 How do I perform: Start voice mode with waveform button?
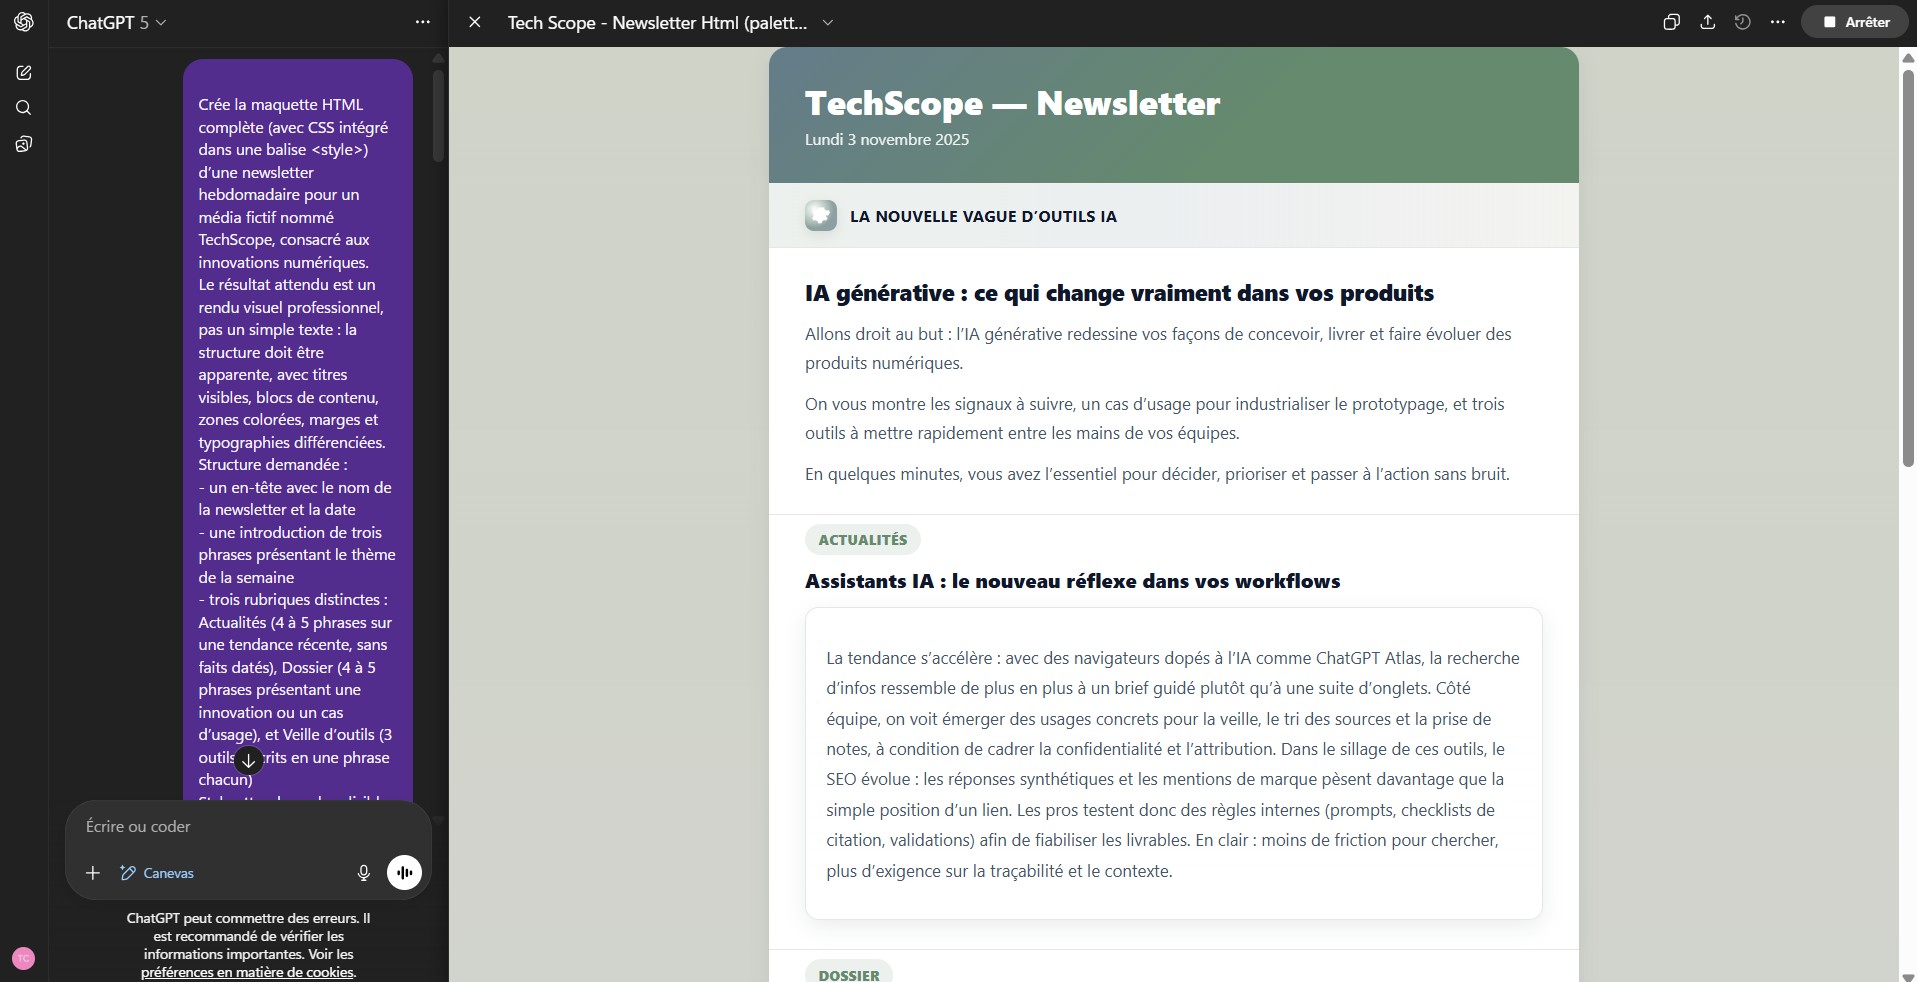(404, 873)
